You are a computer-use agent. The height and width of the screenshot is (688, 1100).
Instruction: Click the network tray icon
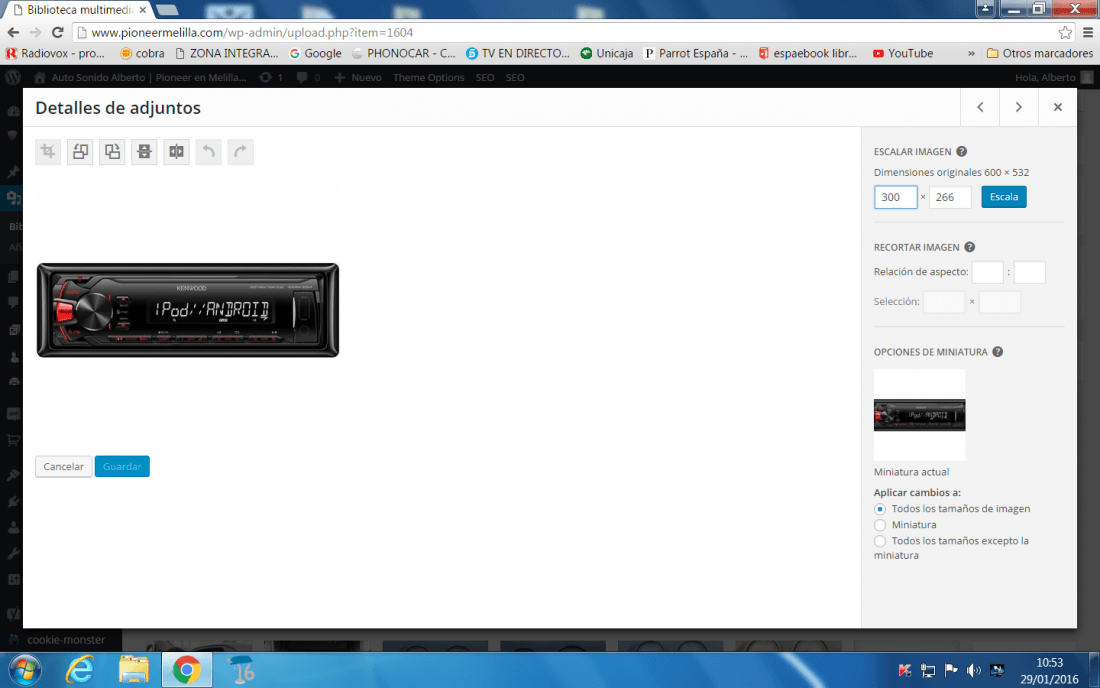pyautogui.click(x=927, y=670)
